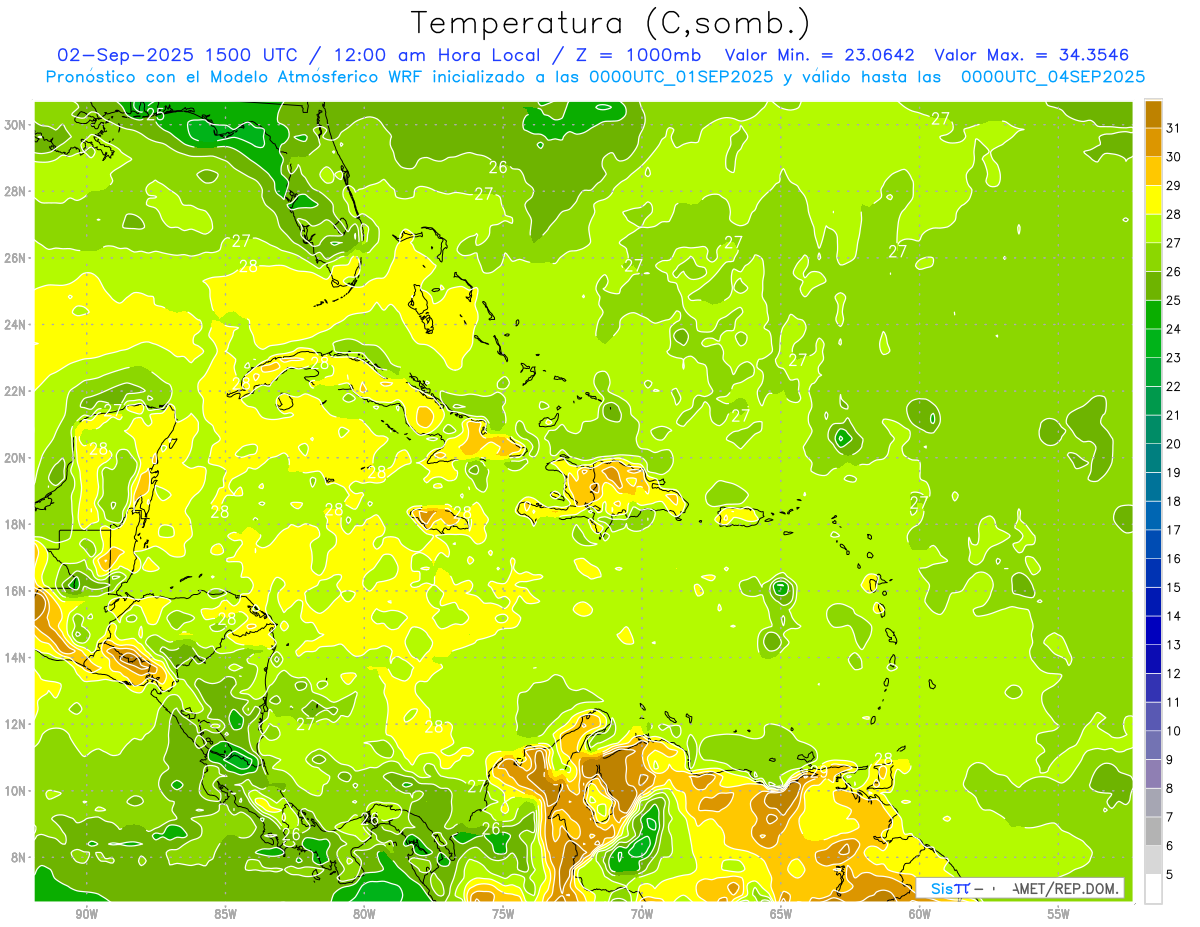Pick the legend swatch between 29 and 30

(1153, 171)
